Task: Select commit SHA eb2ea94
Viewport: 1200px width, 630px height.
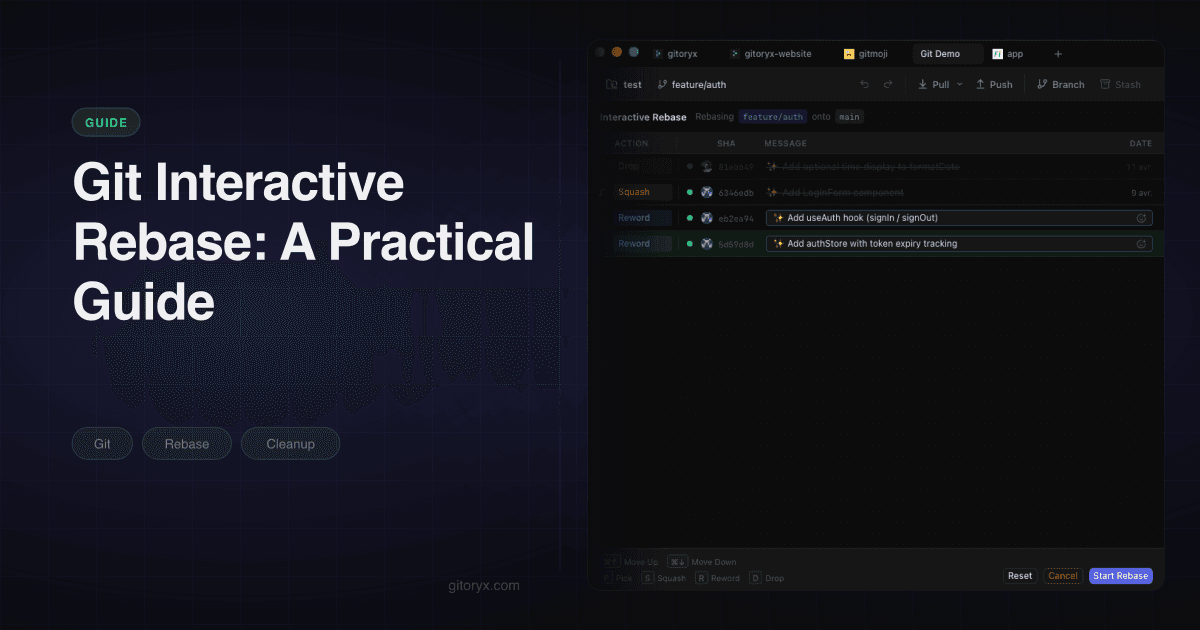Action: point(736,218)
